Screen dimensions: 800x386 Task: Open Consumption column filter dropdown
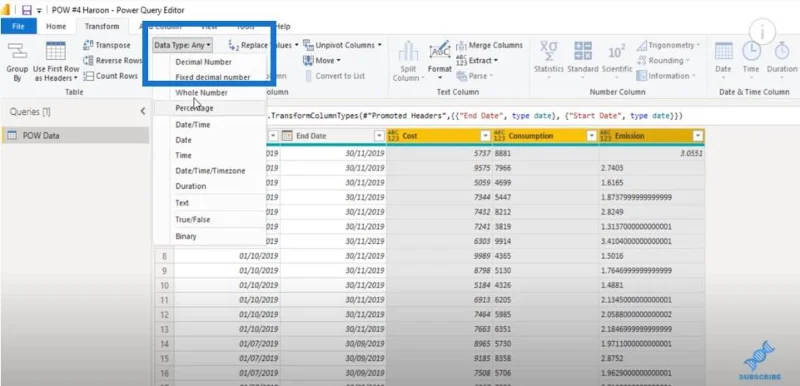tap(591, 136)
